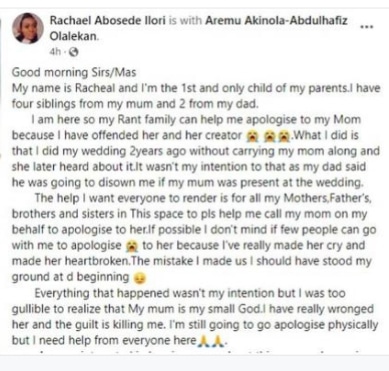Viewport: 389px width, 371px height.
Task: Click crying emoji after 'with me to apologise'
Action: tap(130, 246)
